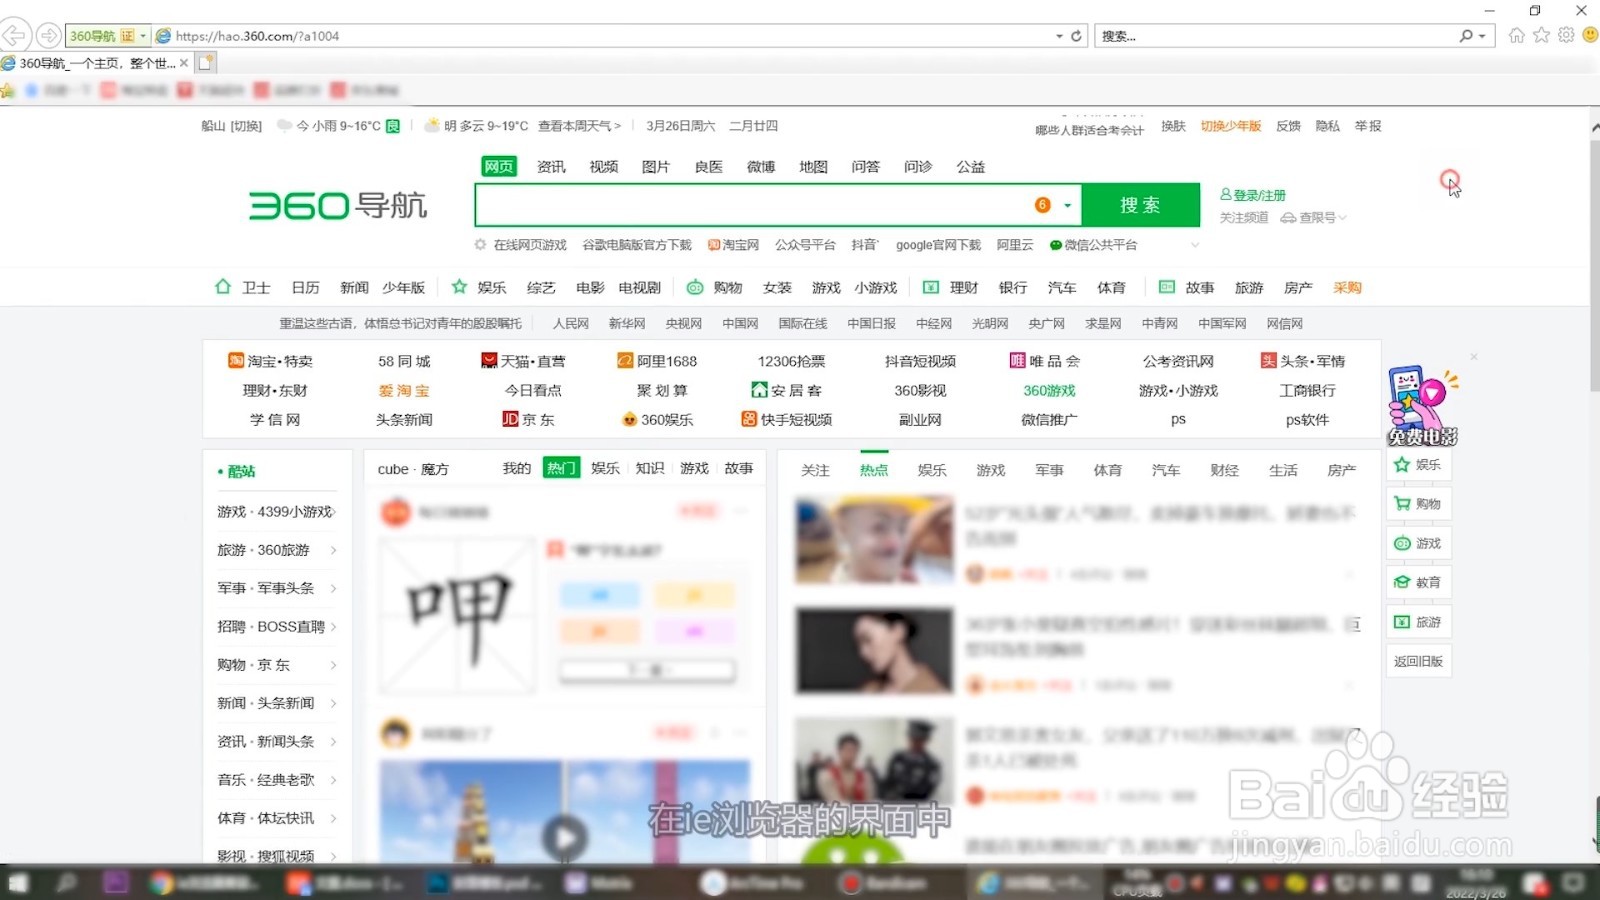Viewport: 1600px width, 900px height.
Task: Click the smiley feedback icon
Action: (x=1590, y=35)
